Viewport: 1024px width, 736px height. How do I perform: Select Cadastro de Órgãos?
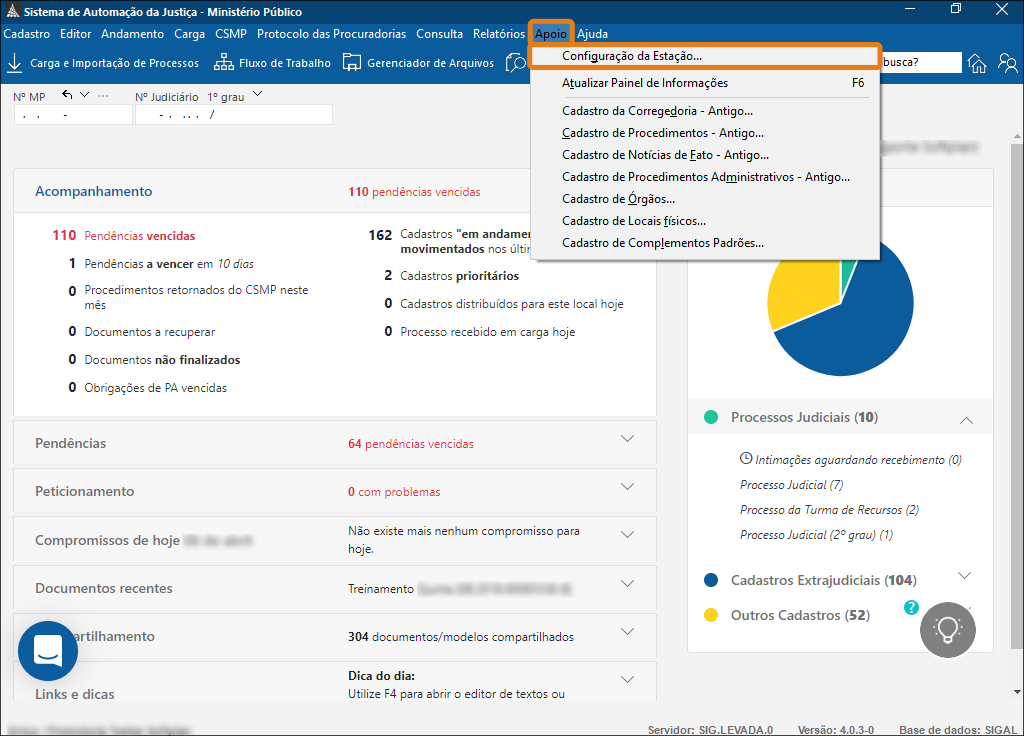click(705, 199)
